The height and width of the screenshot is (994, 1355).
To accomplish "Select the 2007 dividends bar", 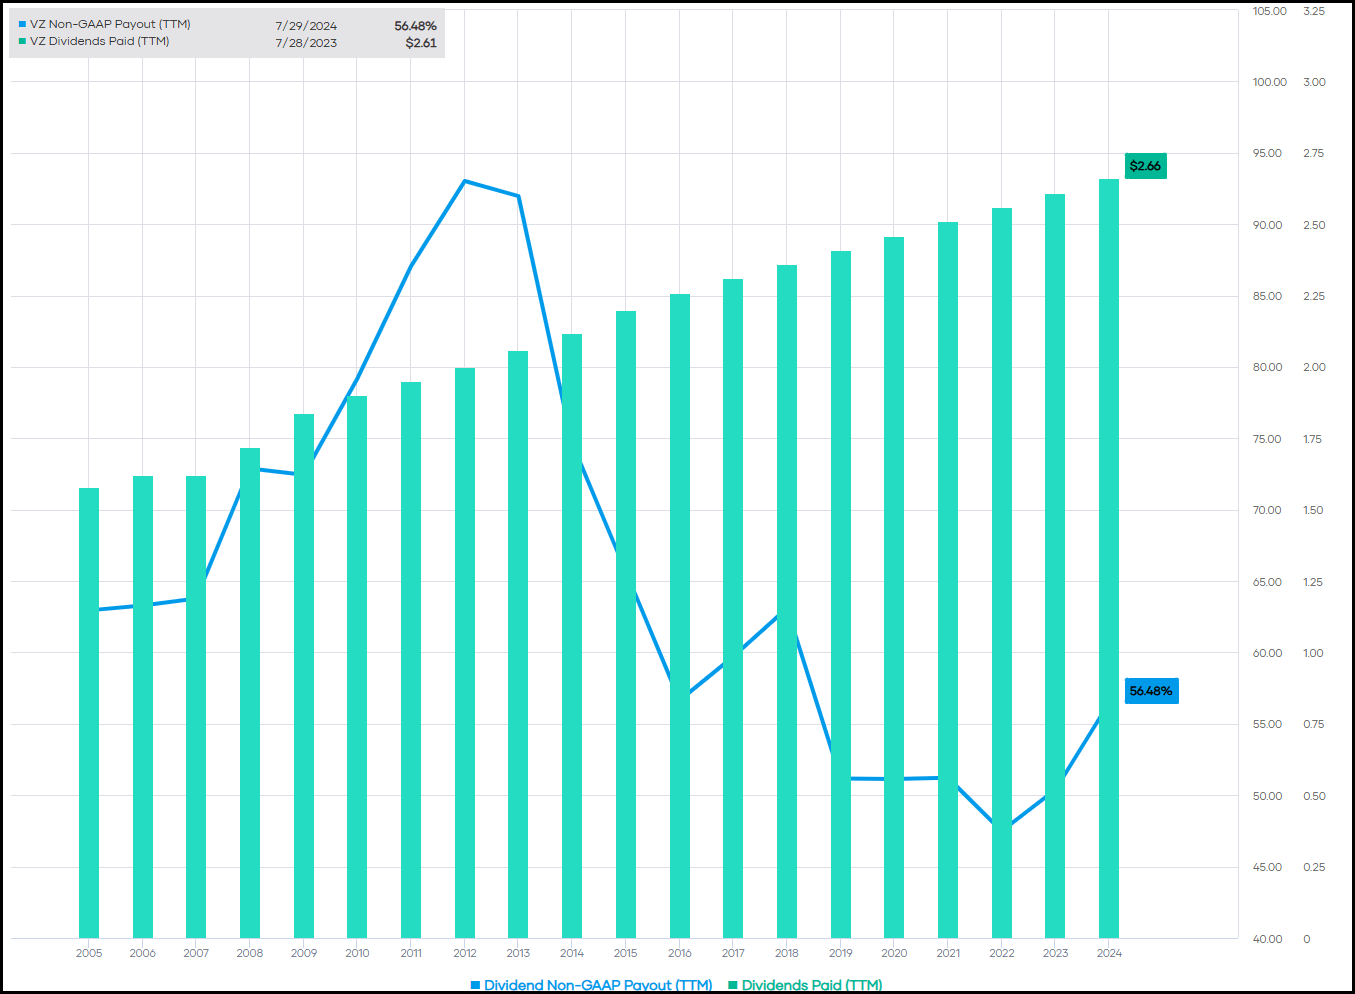I will coord(196,707).
